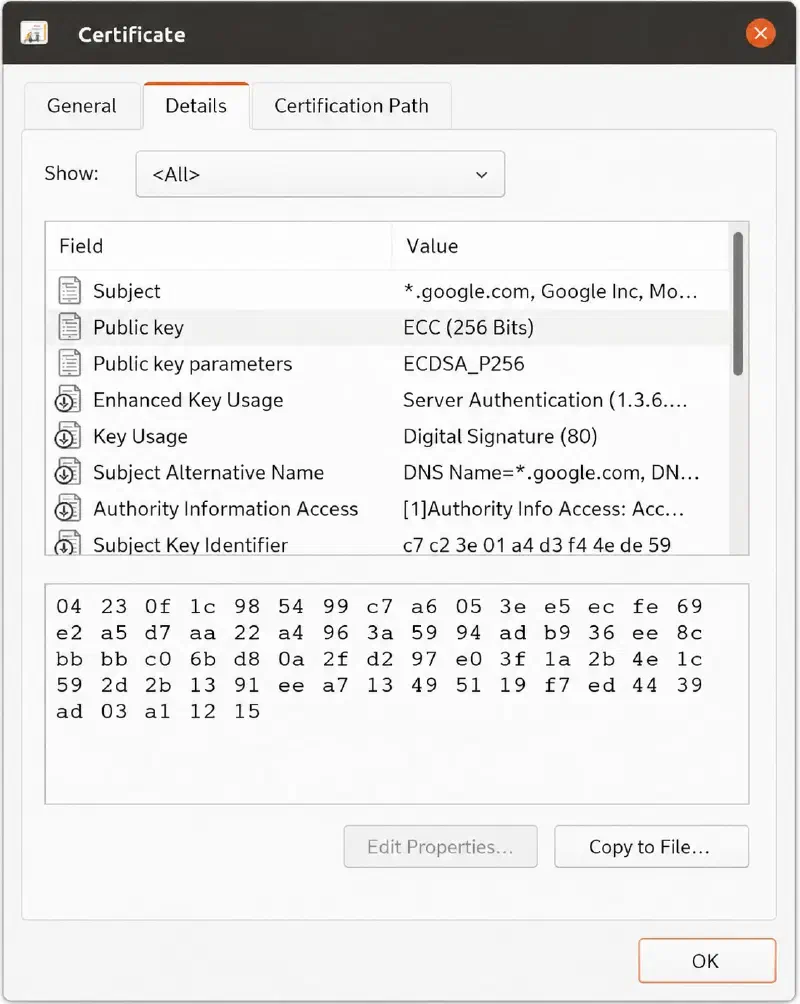The image size is (800, 1004).
Task: Select the Key Usage row label
Action: point(140,437)
